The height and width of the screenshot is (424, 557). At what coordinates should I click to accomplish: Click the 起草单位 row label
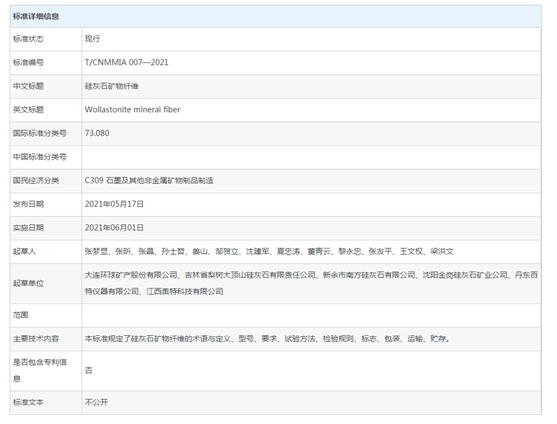pyautogui.click(x=28, y=283)
